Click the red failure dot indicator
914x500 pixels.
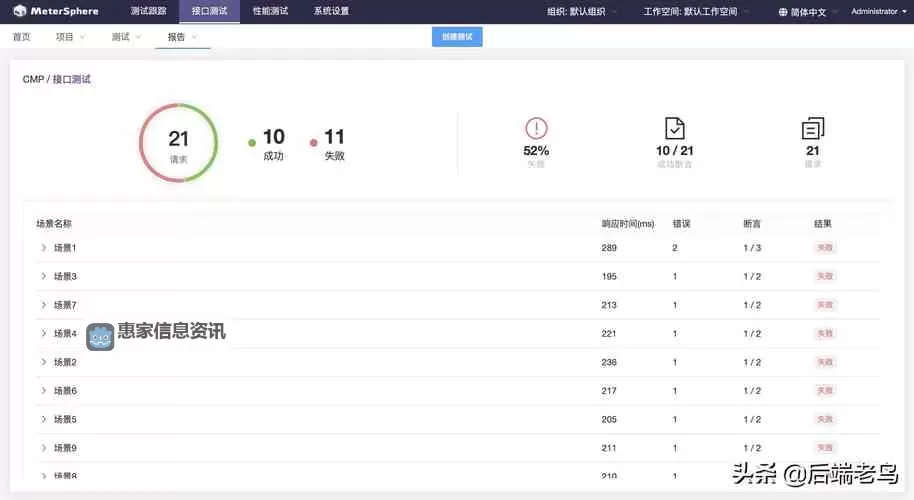tap(314, 143)
